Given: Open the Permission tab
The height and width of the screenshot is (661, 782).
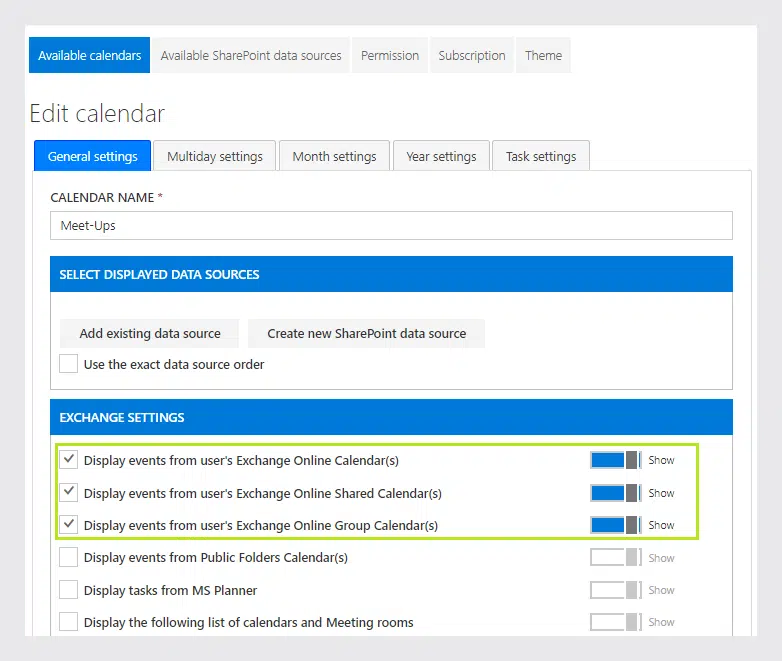Looking at the screenshot, I should 390,55.
